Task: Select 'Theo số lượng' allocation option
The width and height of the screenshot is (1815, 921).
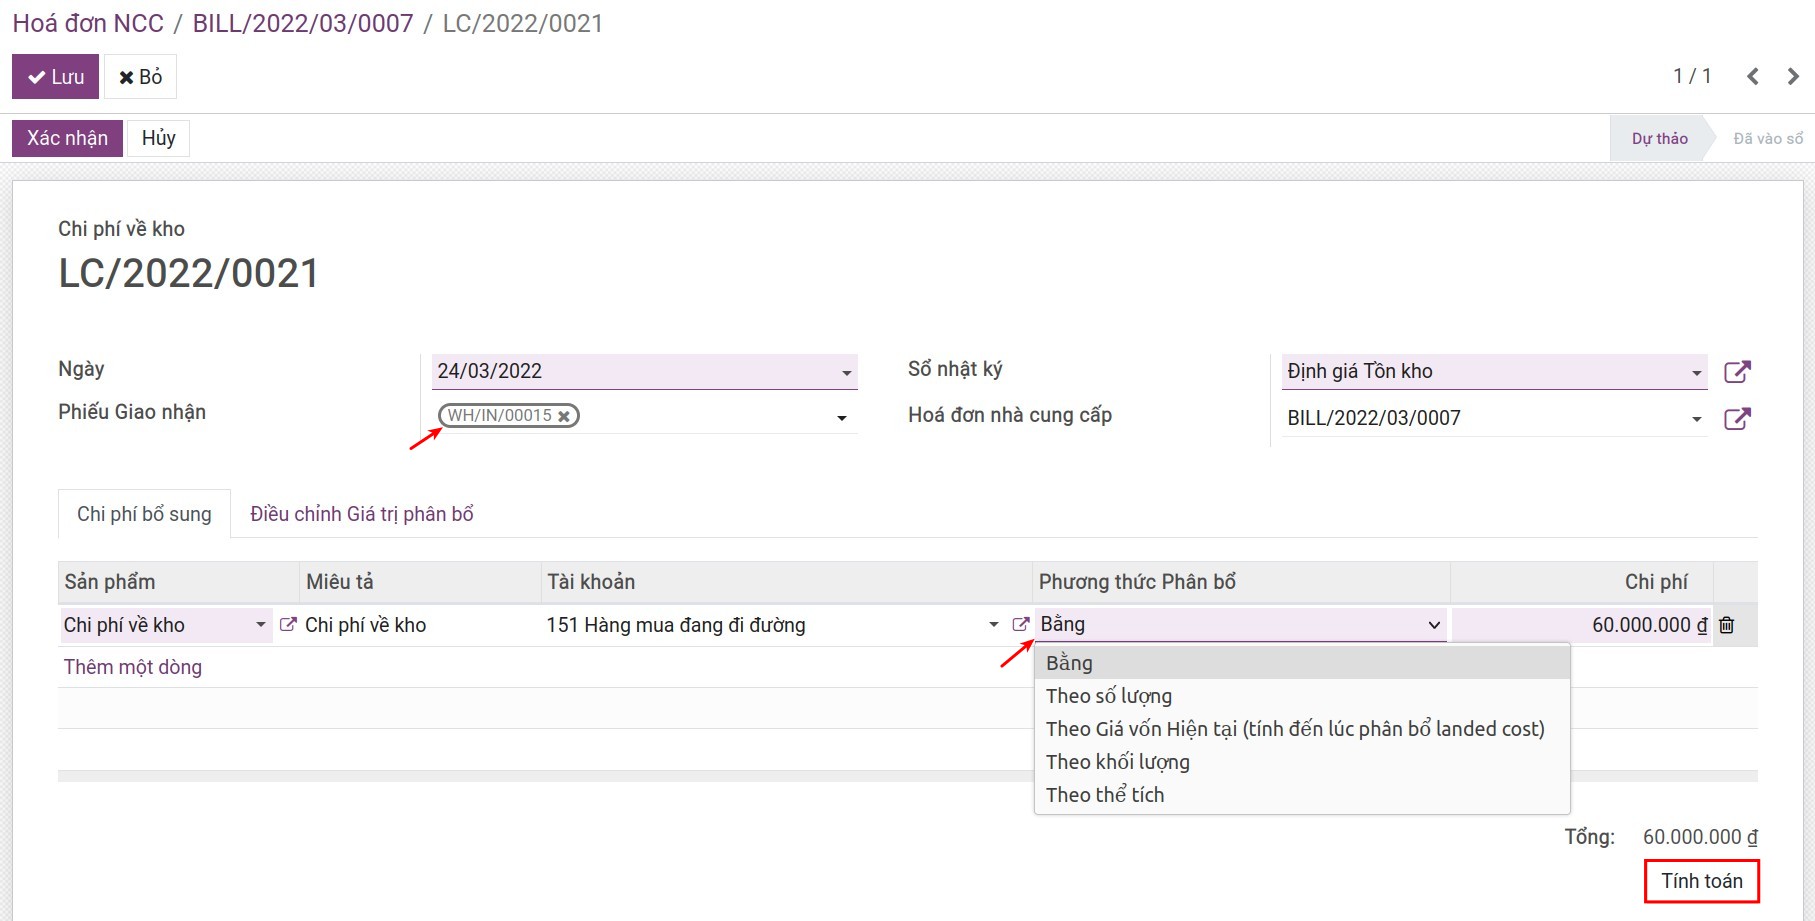Action: point(1108,696)
